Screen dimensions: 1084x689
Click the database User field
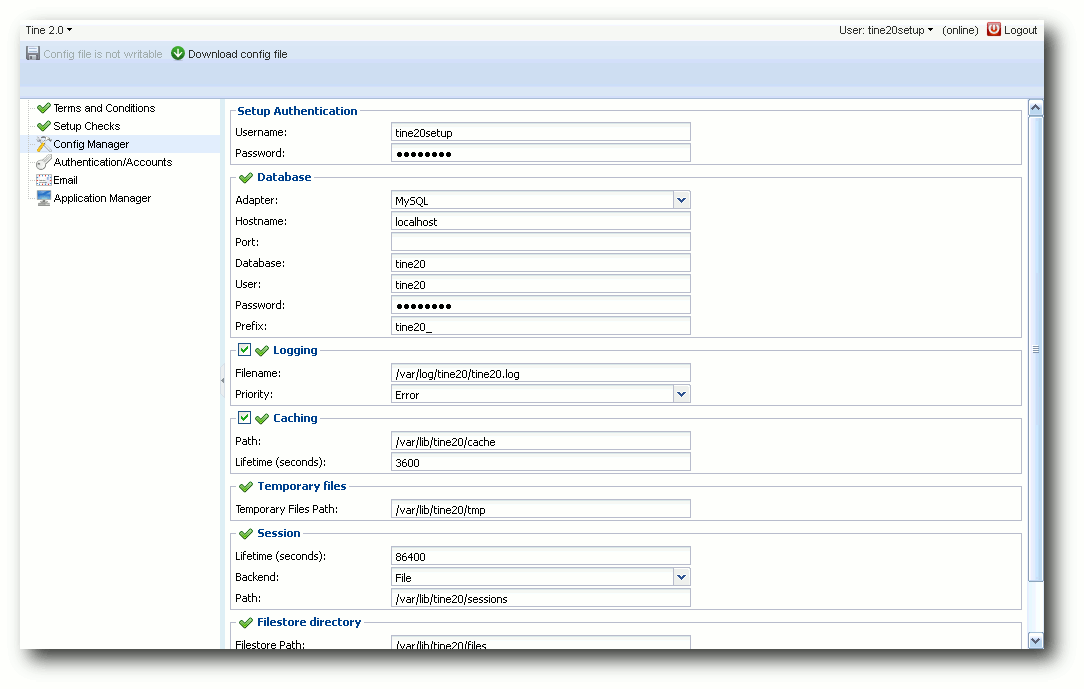(x=541, y=284)
